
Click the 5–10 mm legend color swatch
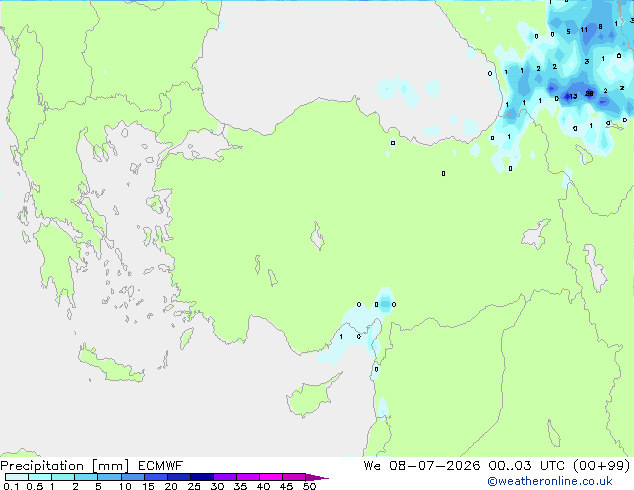[x=109, y=477]
